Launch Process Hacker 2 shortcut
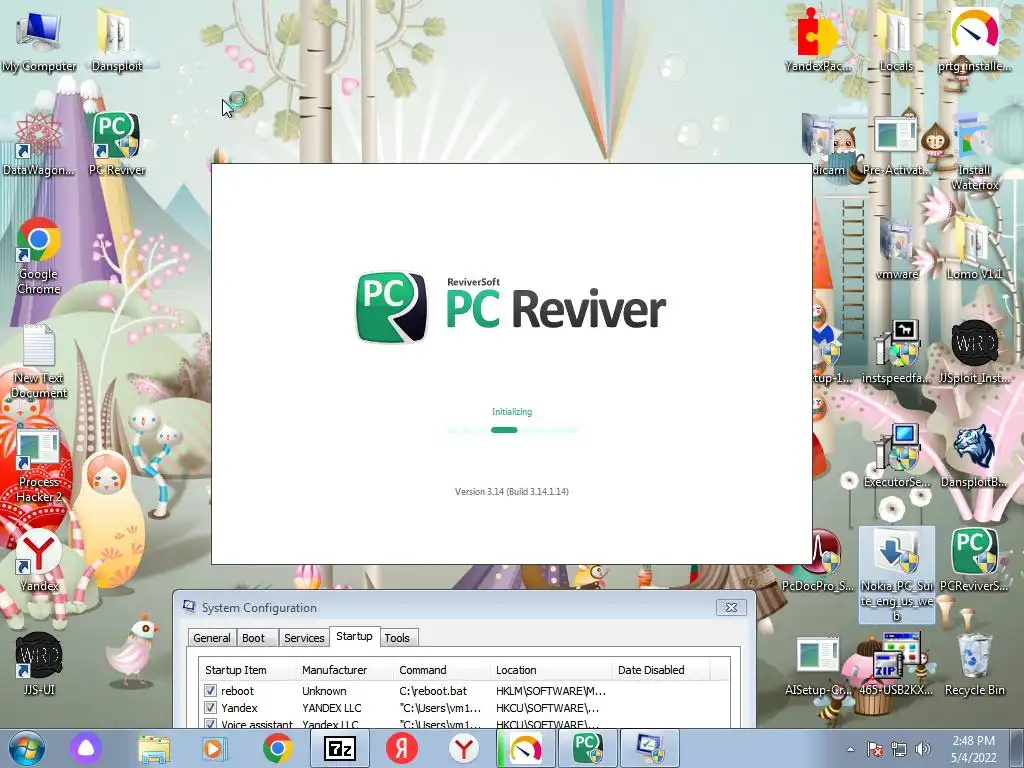This screenshot has width=1024, height=768. click(39, 465)
